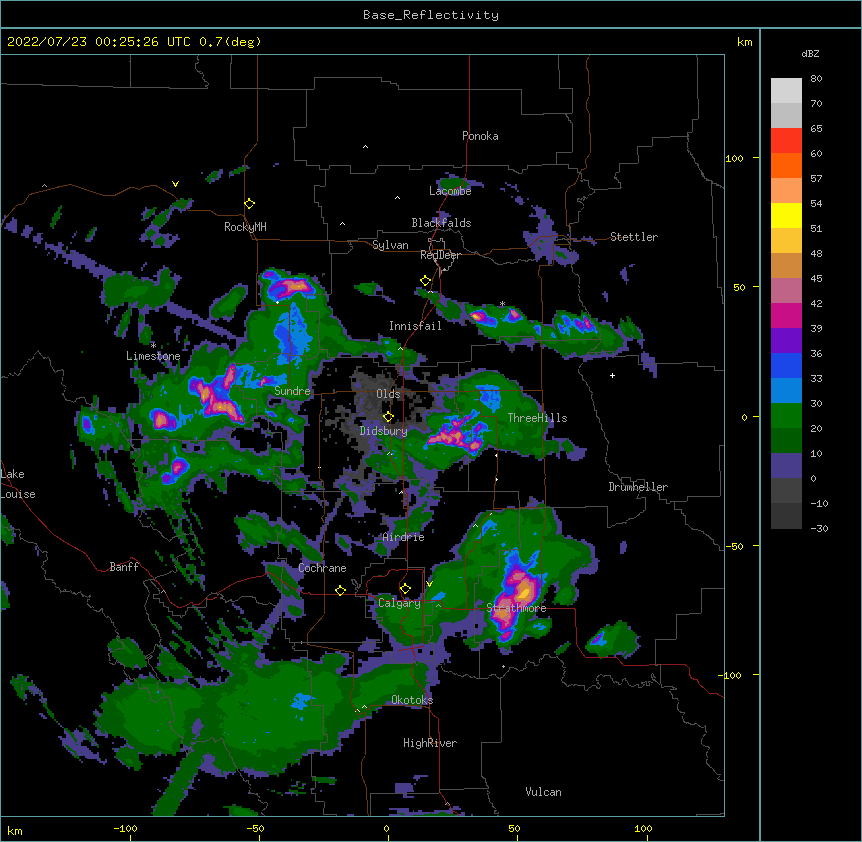This screenshot has height=842, width=862.
Task: Click the mauve 42-45 dBZ legend swatch
Action: click(x=786, y=290)
